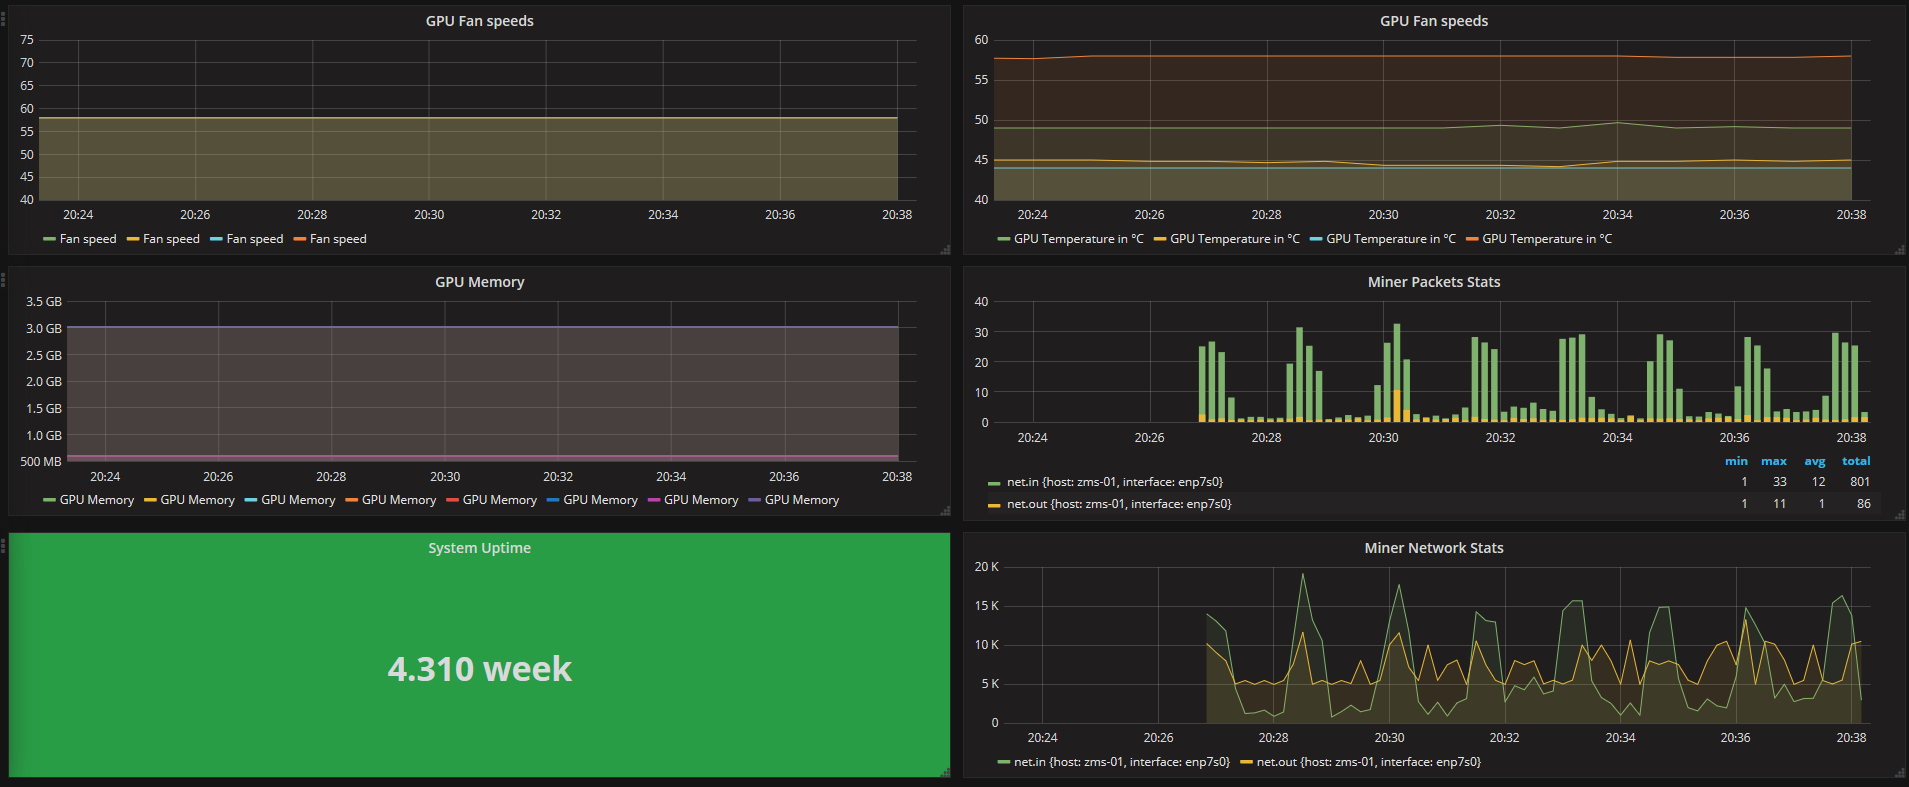1909x787 pixels.
Task: Sort Miner Packets legend by avg column
Action: click(x=1815, y=461)
